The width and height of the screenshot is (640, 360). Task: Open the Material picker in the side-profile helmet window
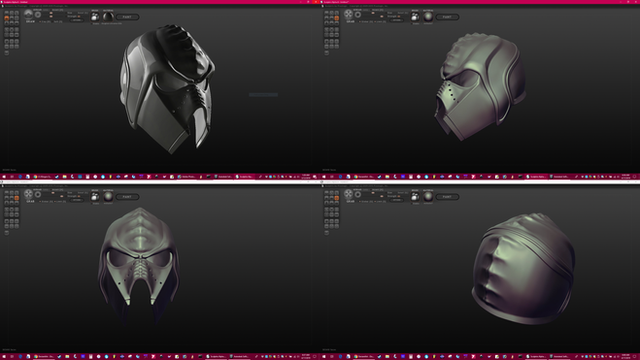tap(428, 17)
